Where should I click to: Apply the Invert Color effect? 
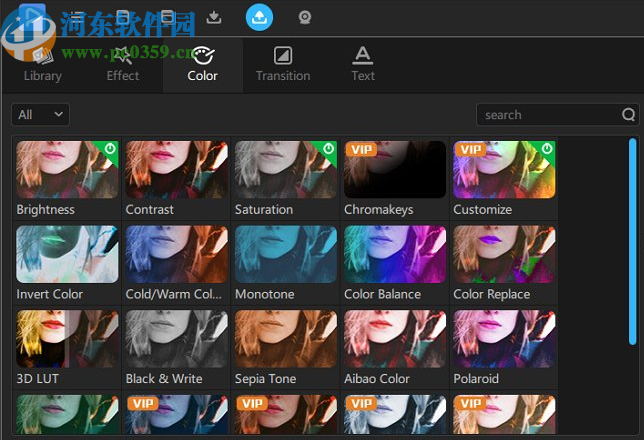point(67,254)
